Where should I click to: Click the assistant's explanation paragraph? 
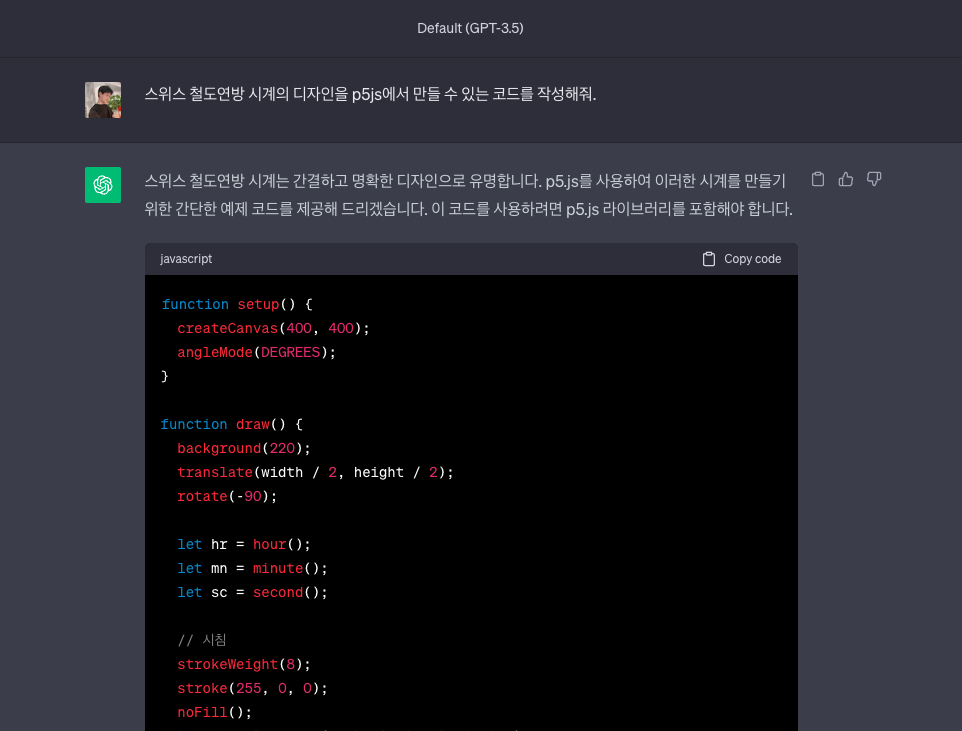tap(466, 193)
